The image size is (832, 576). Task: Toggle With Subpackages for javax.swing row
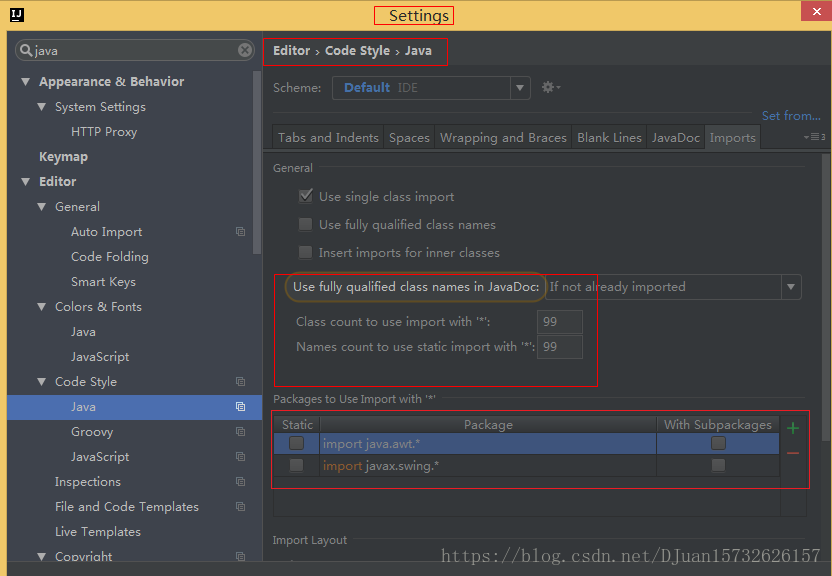click(718, 466)
